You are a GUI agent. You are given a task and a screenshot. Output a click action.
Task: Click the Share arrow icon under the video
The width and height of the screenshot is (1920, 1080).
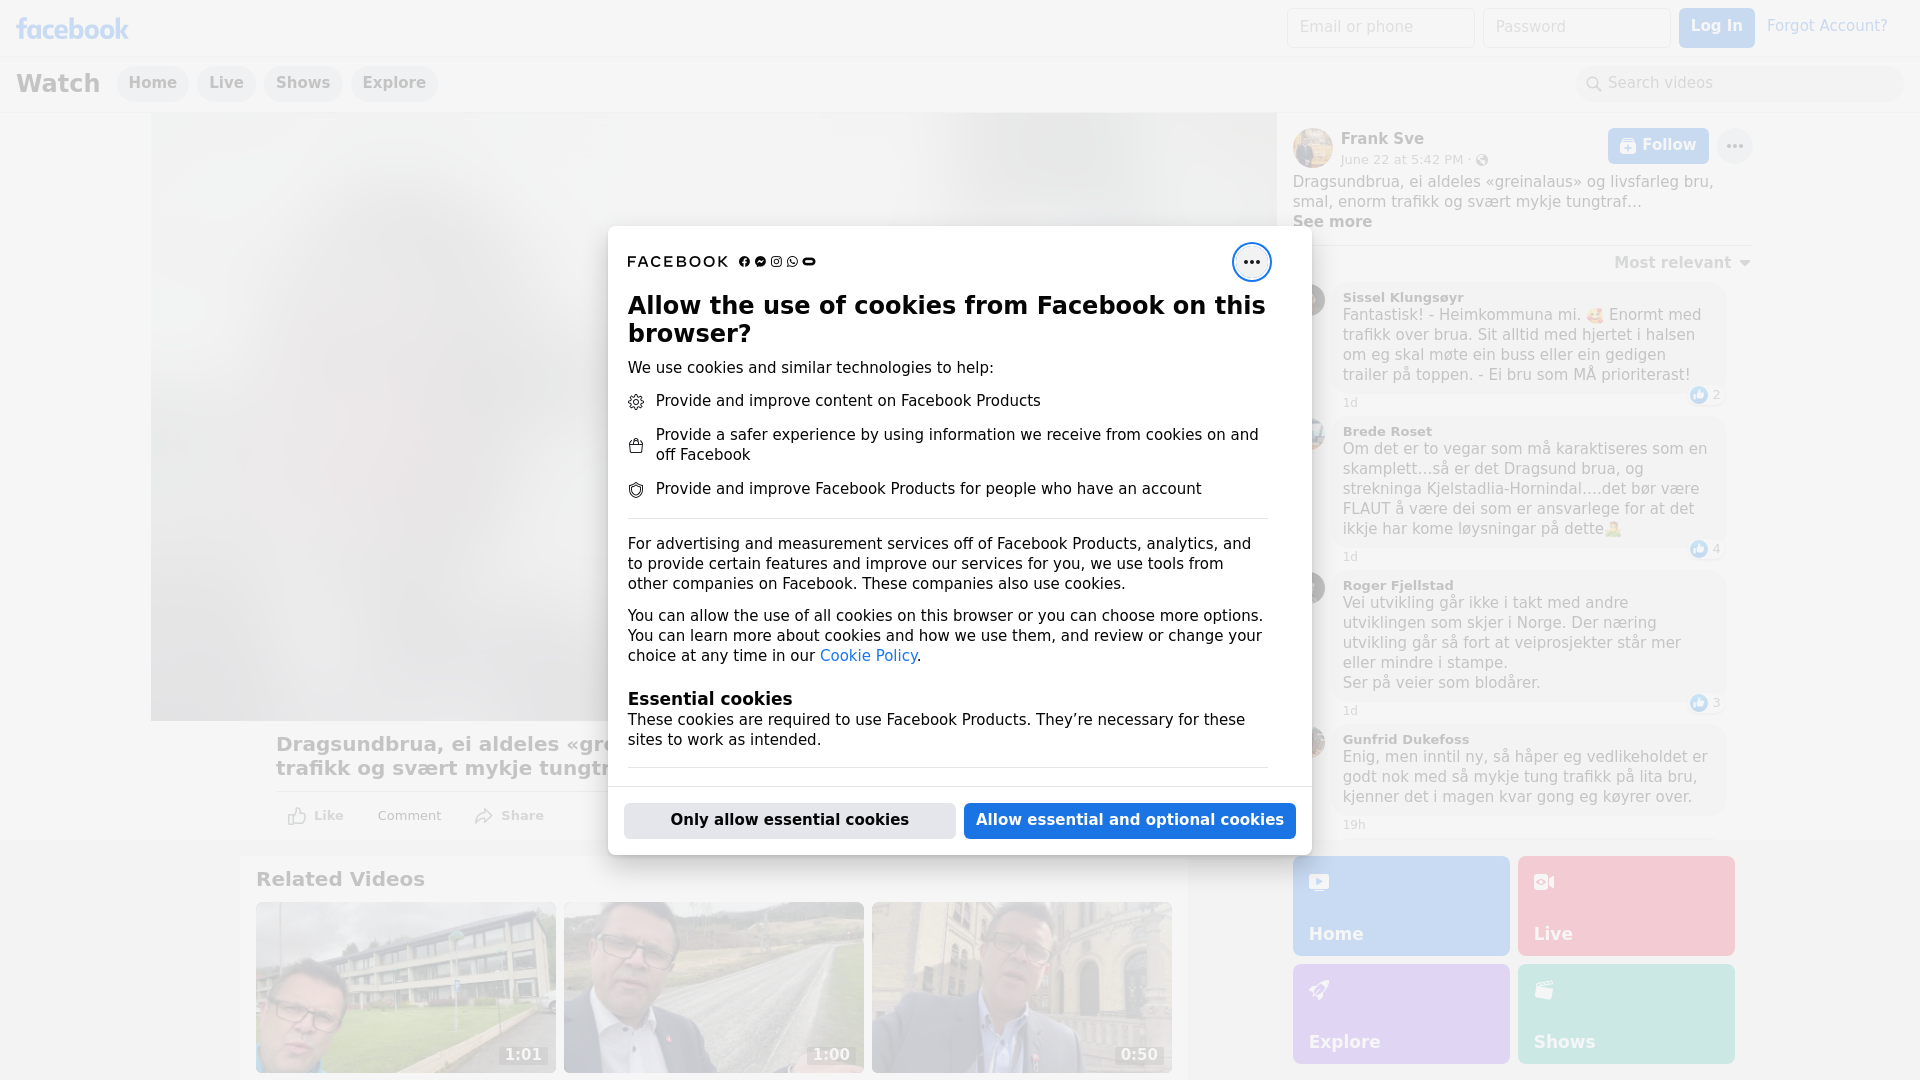(x=484, y=816)
